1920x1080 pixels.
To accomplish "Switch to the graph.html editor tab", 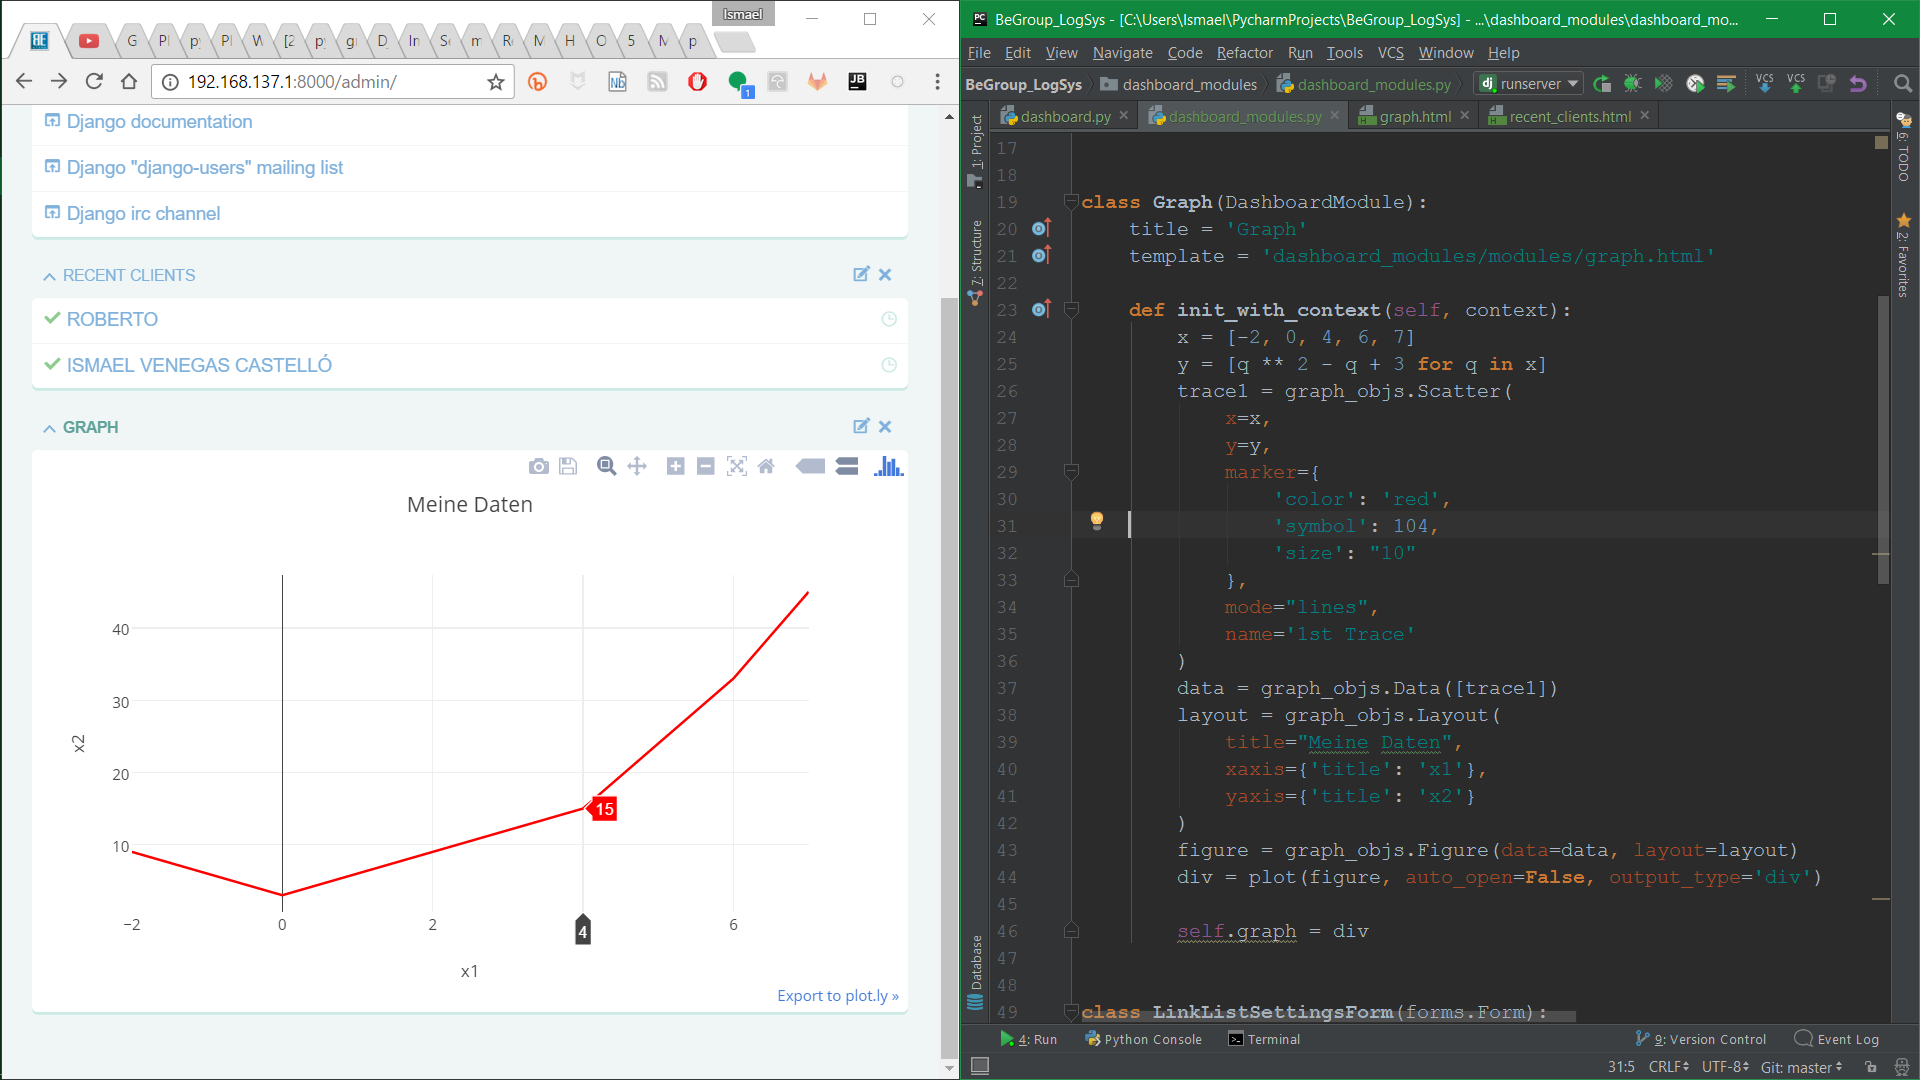I will point(1414,116).
